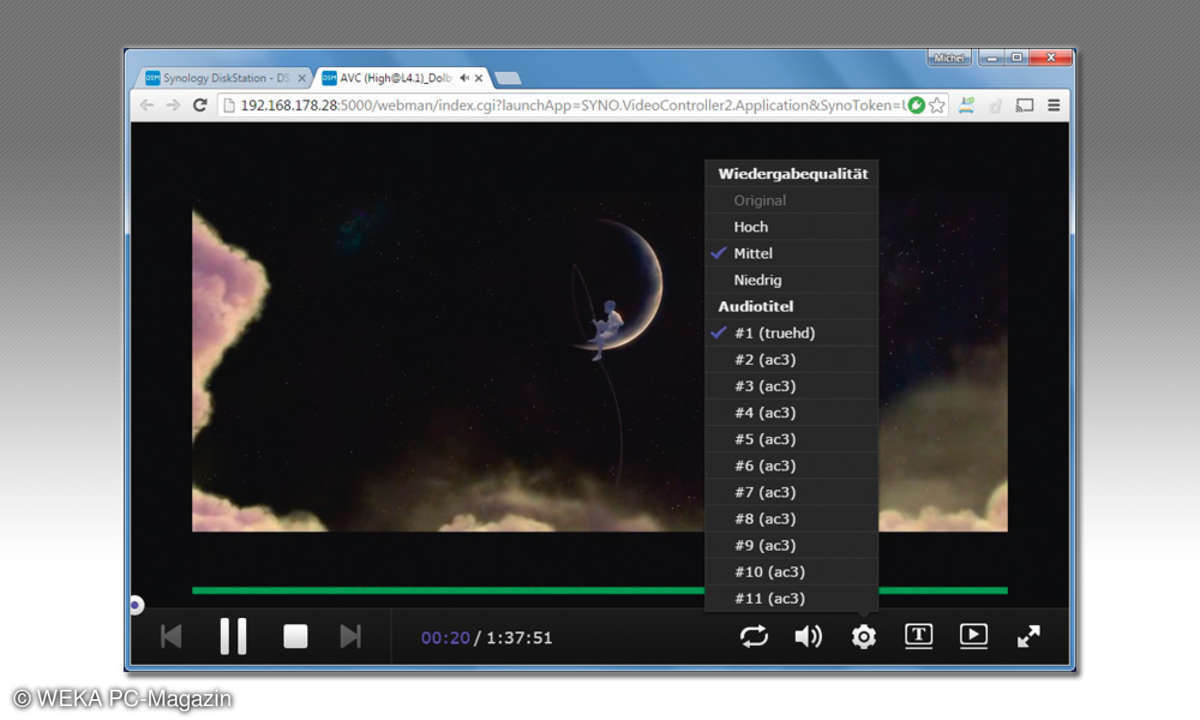This screenshot has width=1200, height=720.
Task: Select Original playback quality
Action: tap(792, 200)
